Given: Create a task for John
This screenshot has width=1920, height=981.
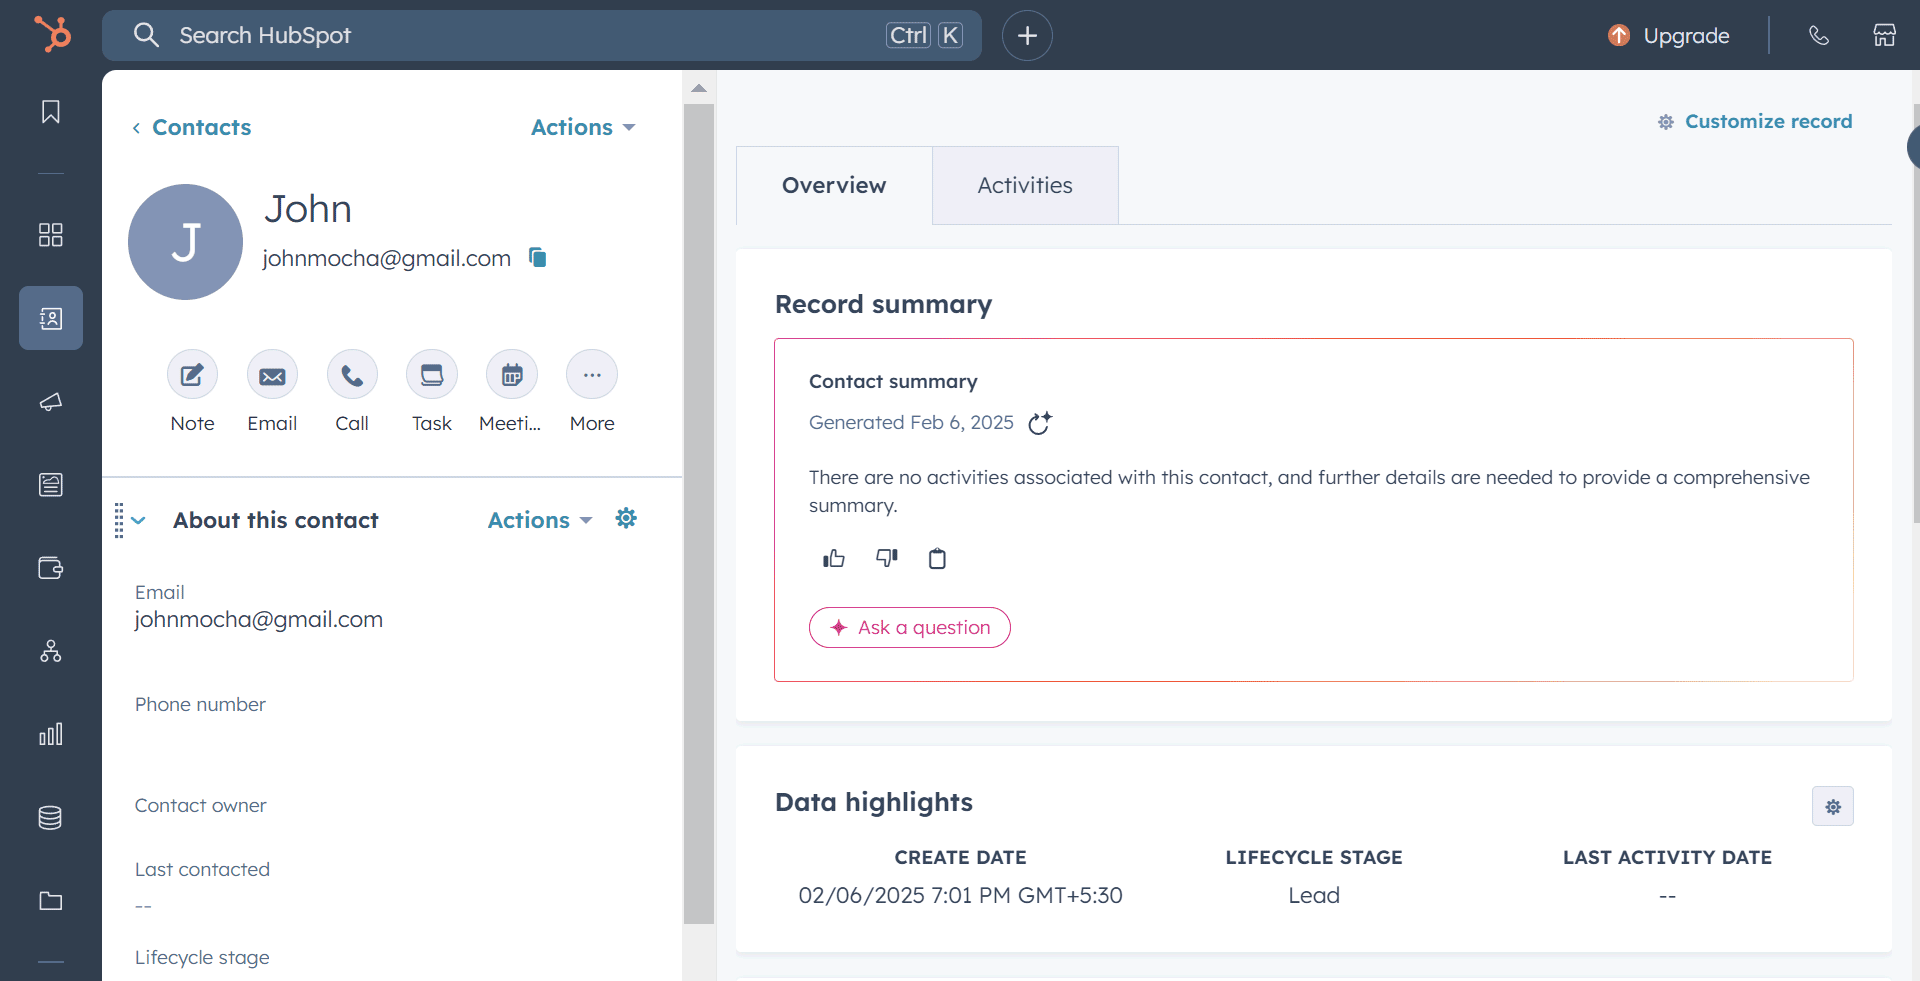Looking at the screenshot, I should pyautogui.click(x=431, y=375).
